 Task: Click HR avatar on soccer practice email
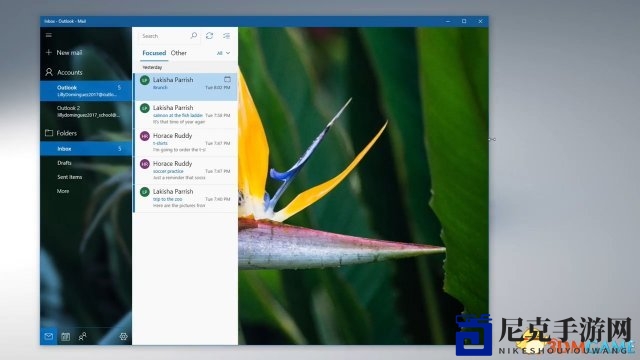pyautogui.click(x=144, y=164)
